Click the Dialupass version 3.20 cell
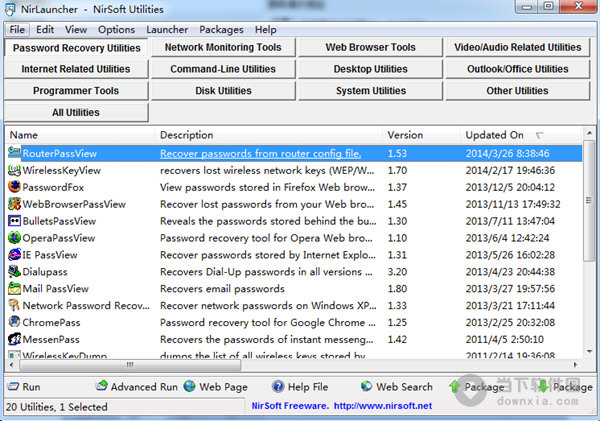600x421 pixels. click(x=397, y=272)
